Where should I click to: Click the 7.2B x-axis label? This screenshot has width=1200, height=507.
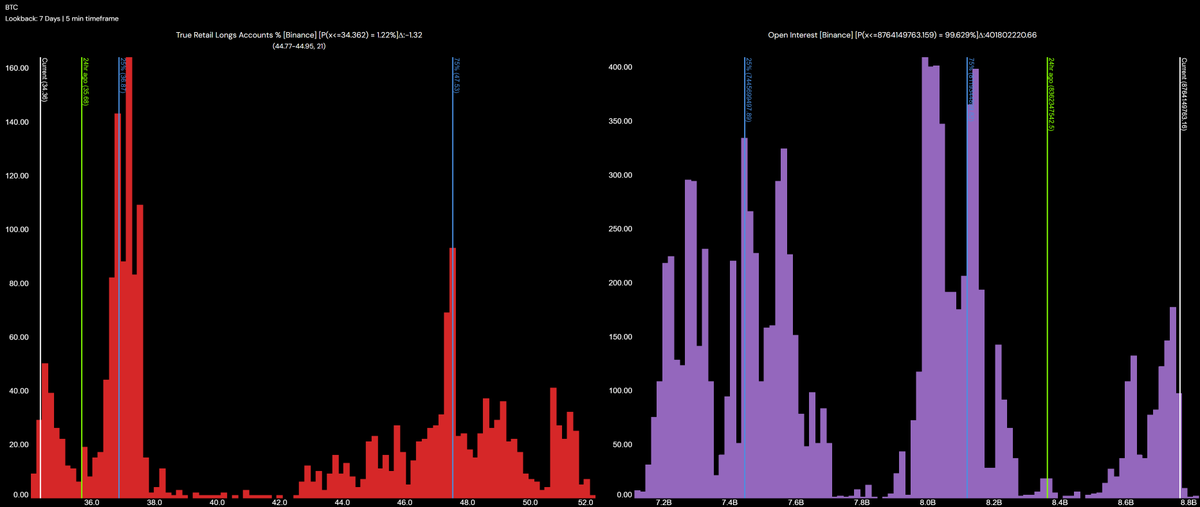point(664,503)
